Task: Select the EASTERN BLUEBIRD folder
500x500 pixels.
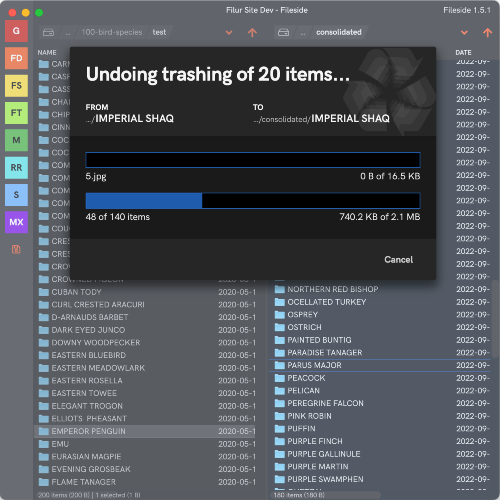Action: click(146, 355)
